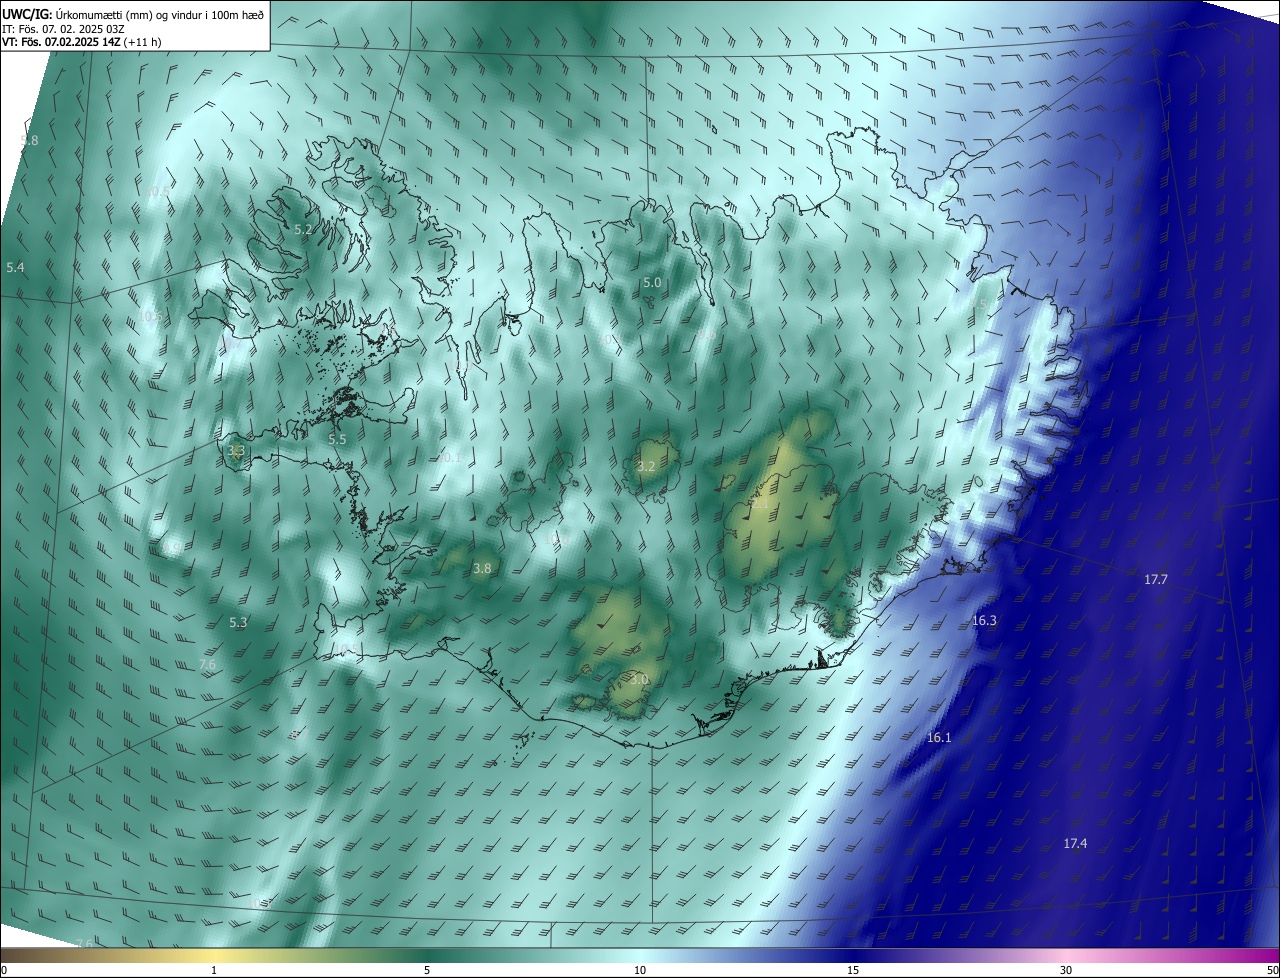Screen dimensions: 1280x978
Task: Click the 10 tick on the color scale
Action: click(x=640, y=970)
